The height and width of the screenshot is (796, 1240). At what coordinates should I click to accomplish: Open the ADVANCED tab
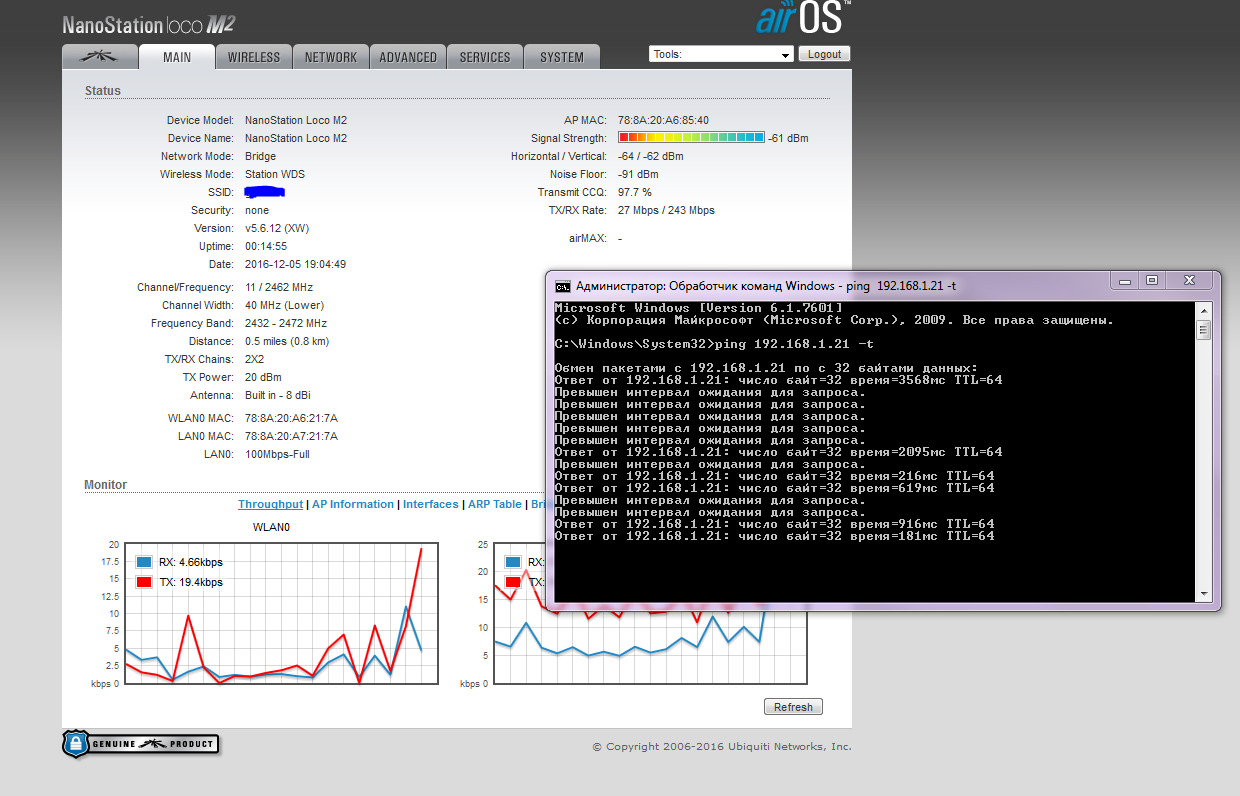click(x=408, y=57)
